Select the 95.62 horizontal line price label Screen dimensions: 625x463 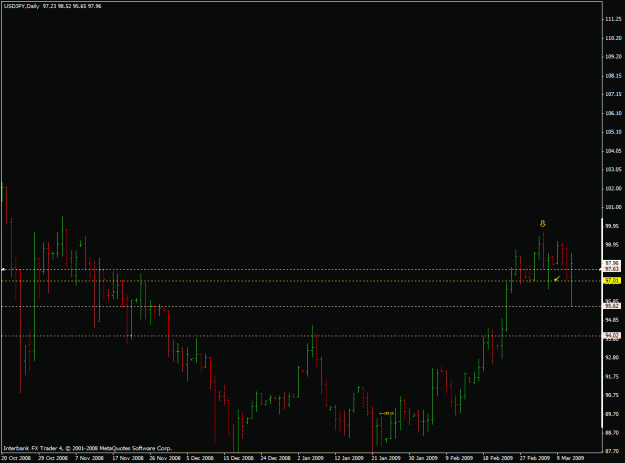[612, 306]
